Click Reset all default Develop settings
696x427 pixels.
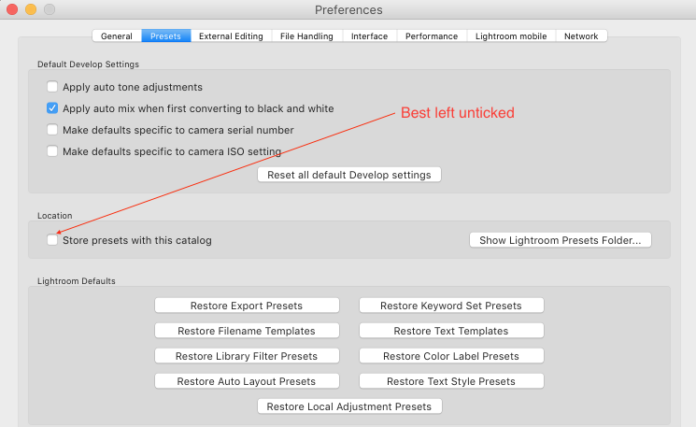[x=349, y=175]
